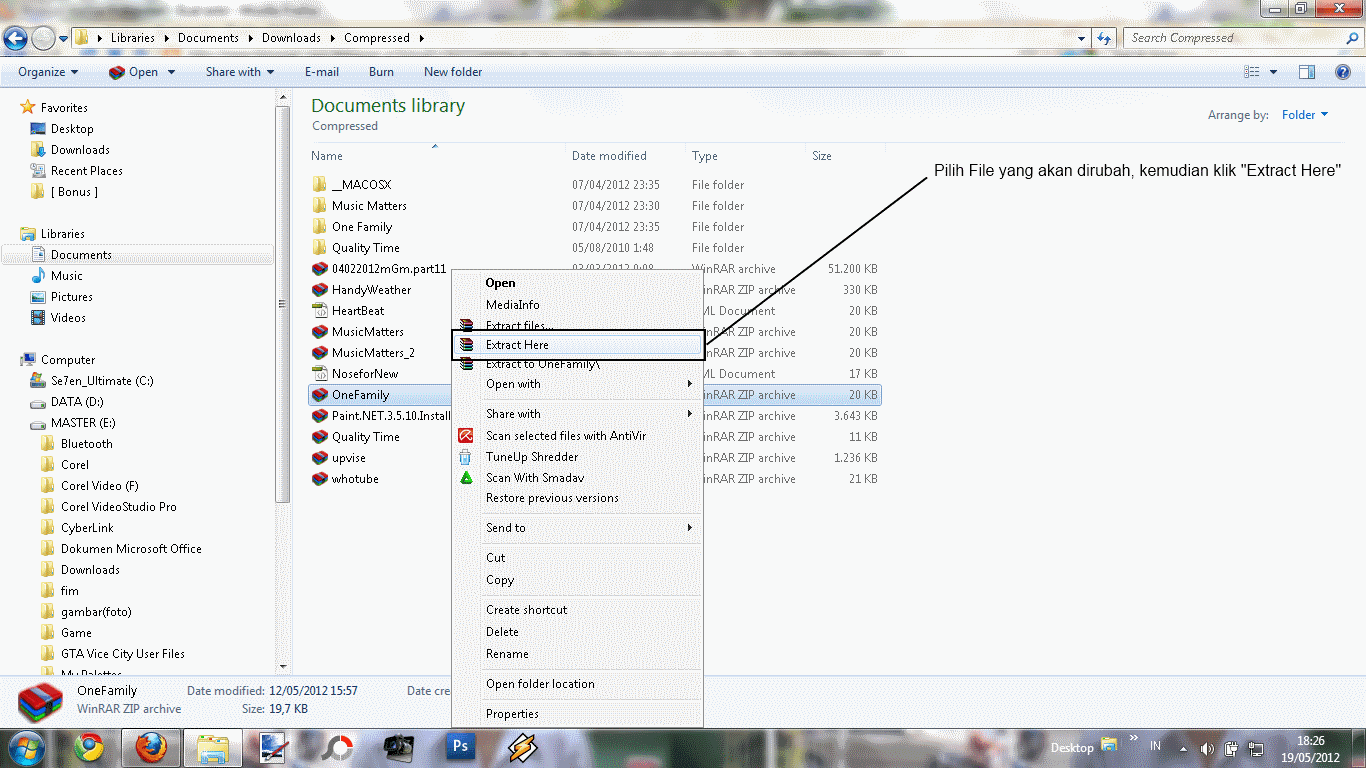This screenshot has height=768, width=1366.
Task: Select the HandyWeather archive icon
Action: pyautogui.click(x=320, y=290)
